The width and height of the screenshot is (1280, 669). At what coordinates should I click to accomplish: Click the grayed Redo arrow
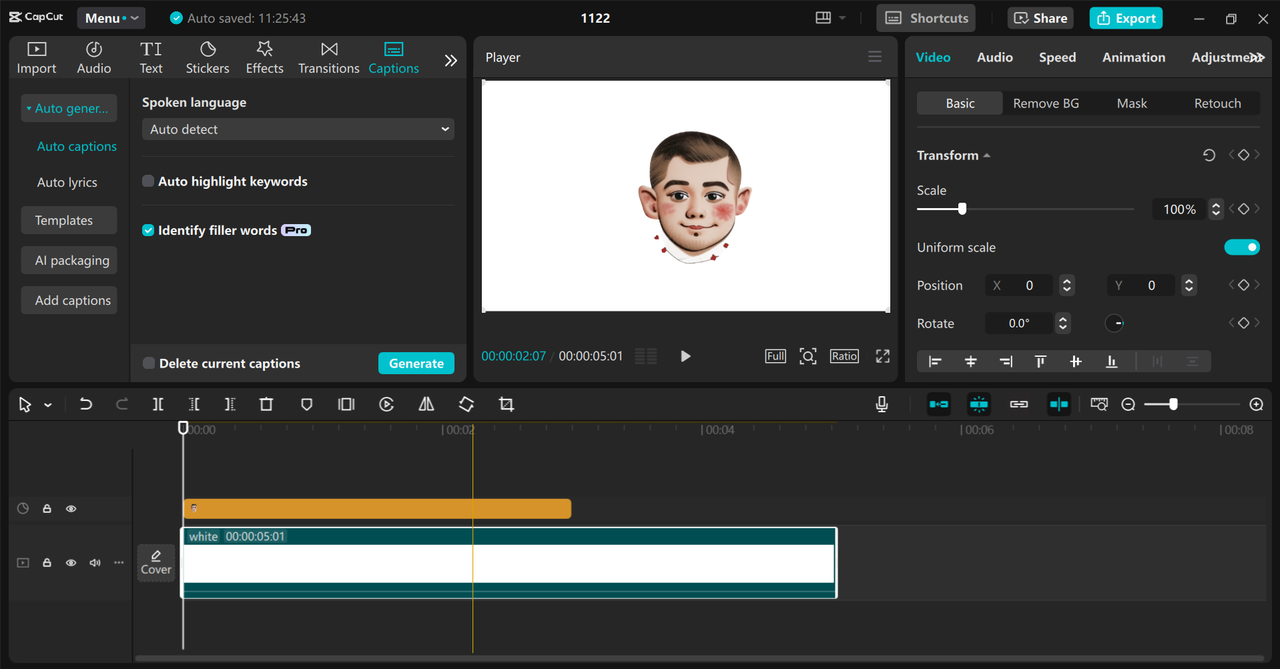tap(122, 404)
